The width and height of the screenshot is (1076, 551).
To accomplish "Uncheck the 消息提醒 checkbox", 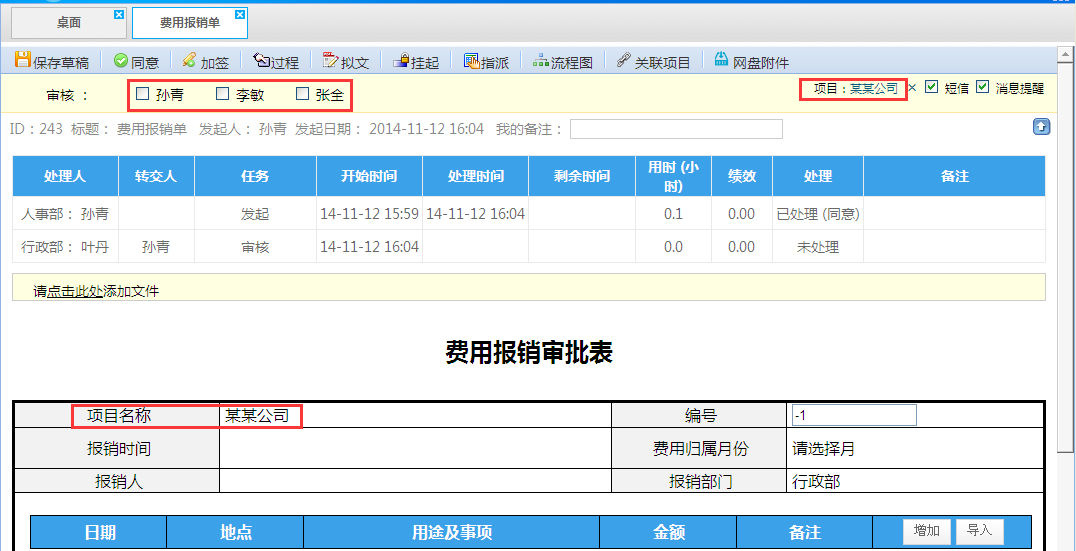I will point(983,87).
